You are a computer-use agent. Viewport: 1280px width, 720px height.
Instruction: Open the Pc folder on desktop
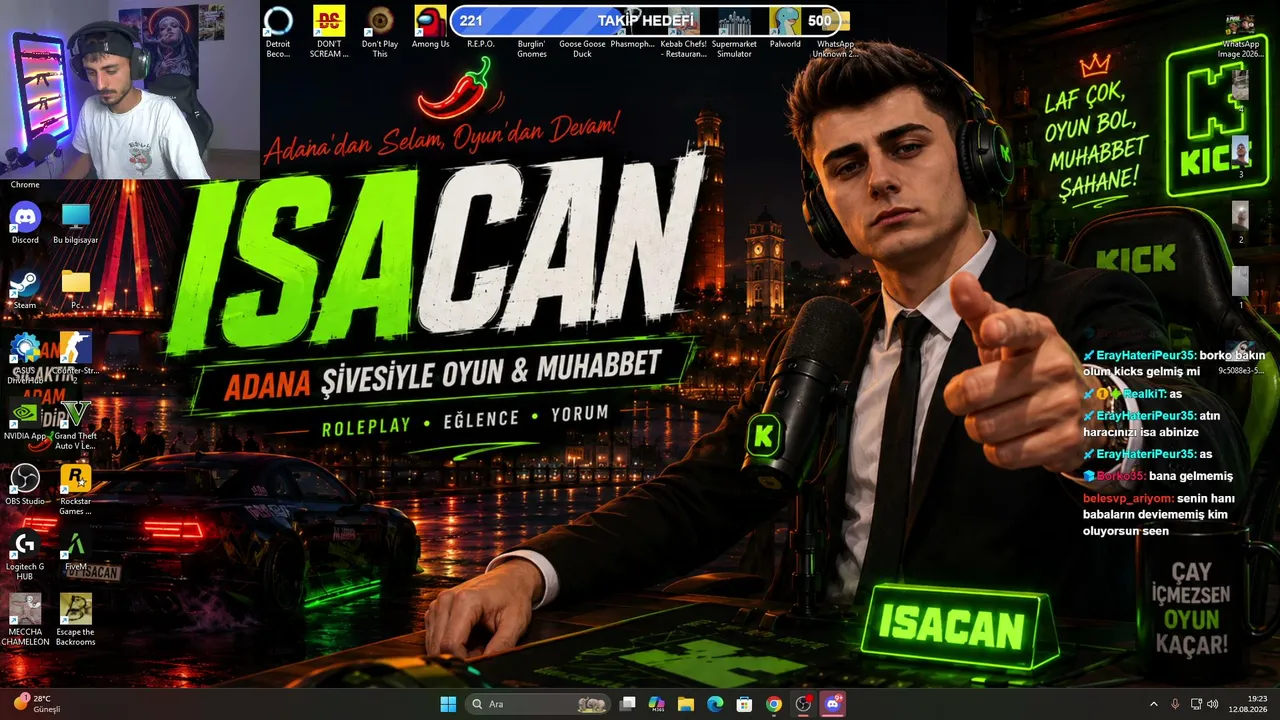(75, 288)
